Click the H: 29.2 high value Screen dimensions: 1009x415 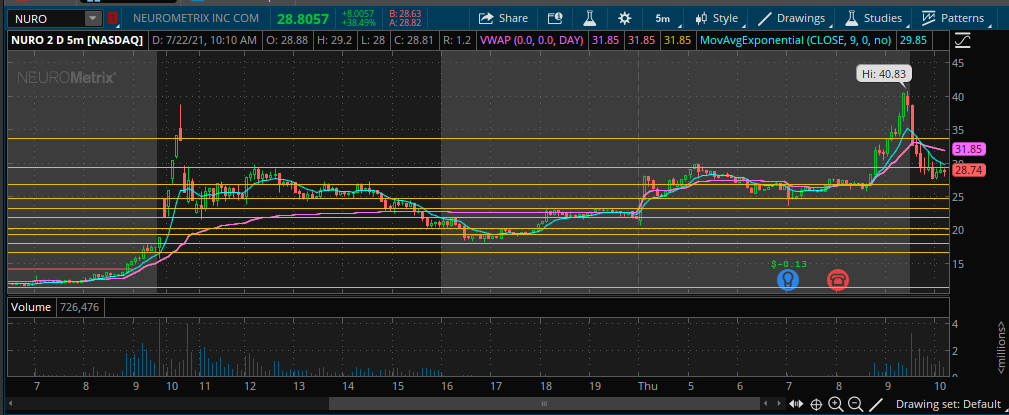(334, 41)
